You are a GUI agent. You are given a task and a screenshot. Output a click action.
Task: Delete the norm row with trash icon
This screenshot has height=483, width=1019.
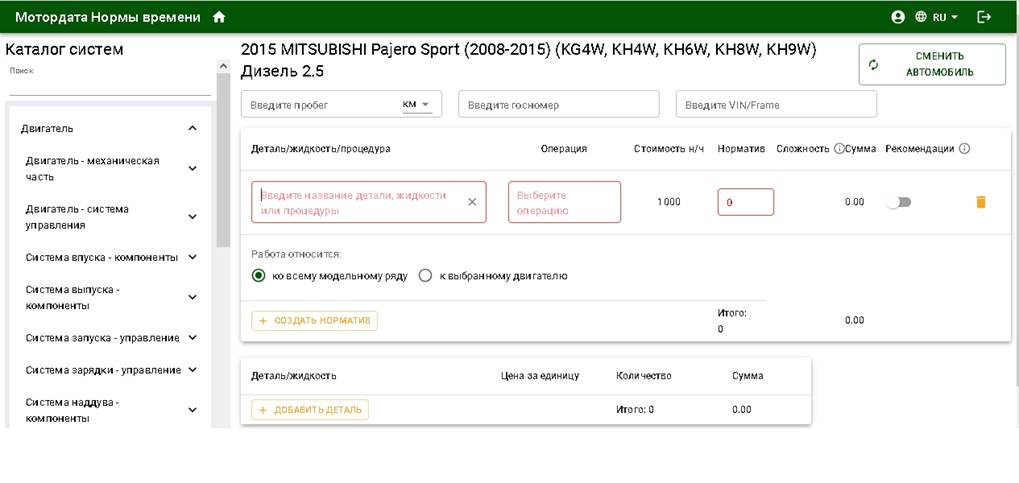[x=981, y=202]
